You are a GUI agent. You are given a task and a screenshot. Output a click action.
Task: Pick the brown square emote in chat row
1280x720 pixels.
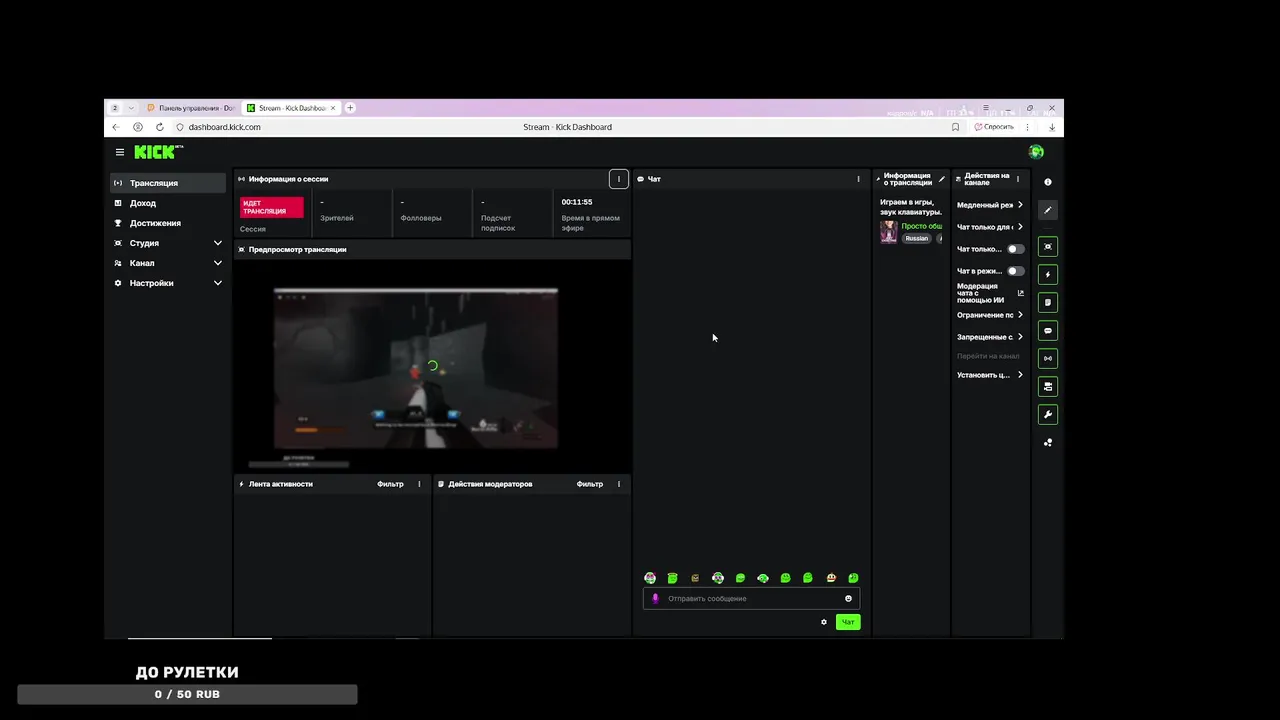pos(695,578)
